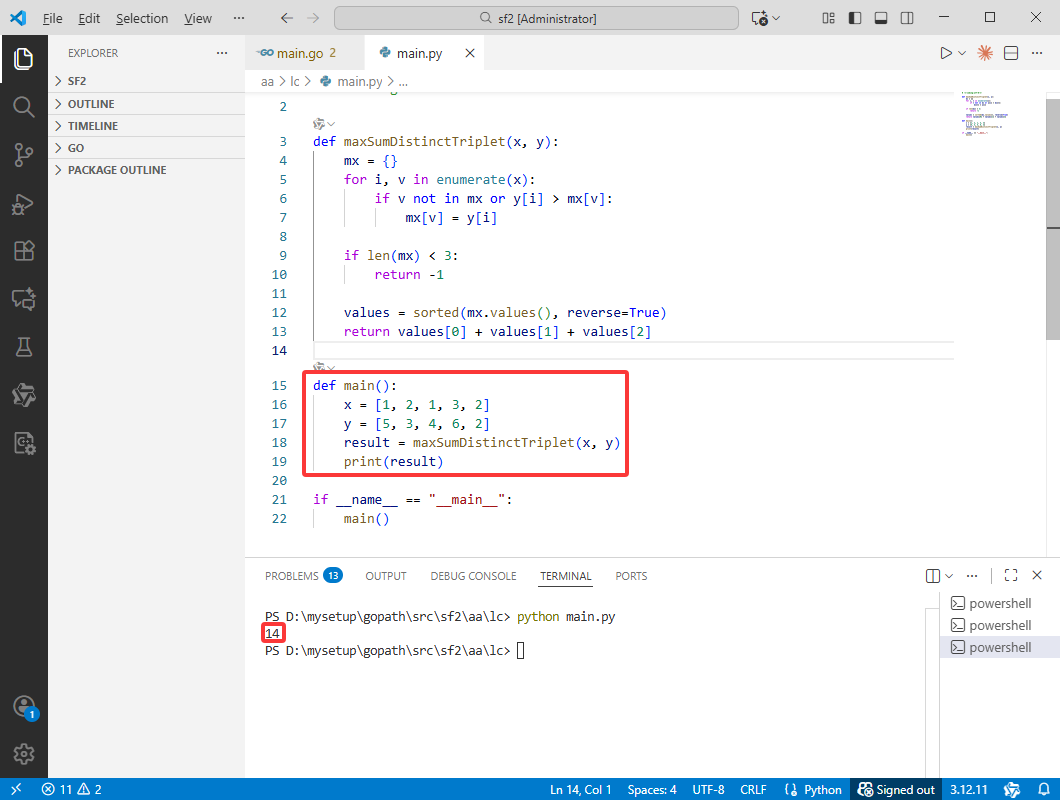1060x800 pixels.
Task: Open the Search view in activity bar
Action: (x=24, y=107)
